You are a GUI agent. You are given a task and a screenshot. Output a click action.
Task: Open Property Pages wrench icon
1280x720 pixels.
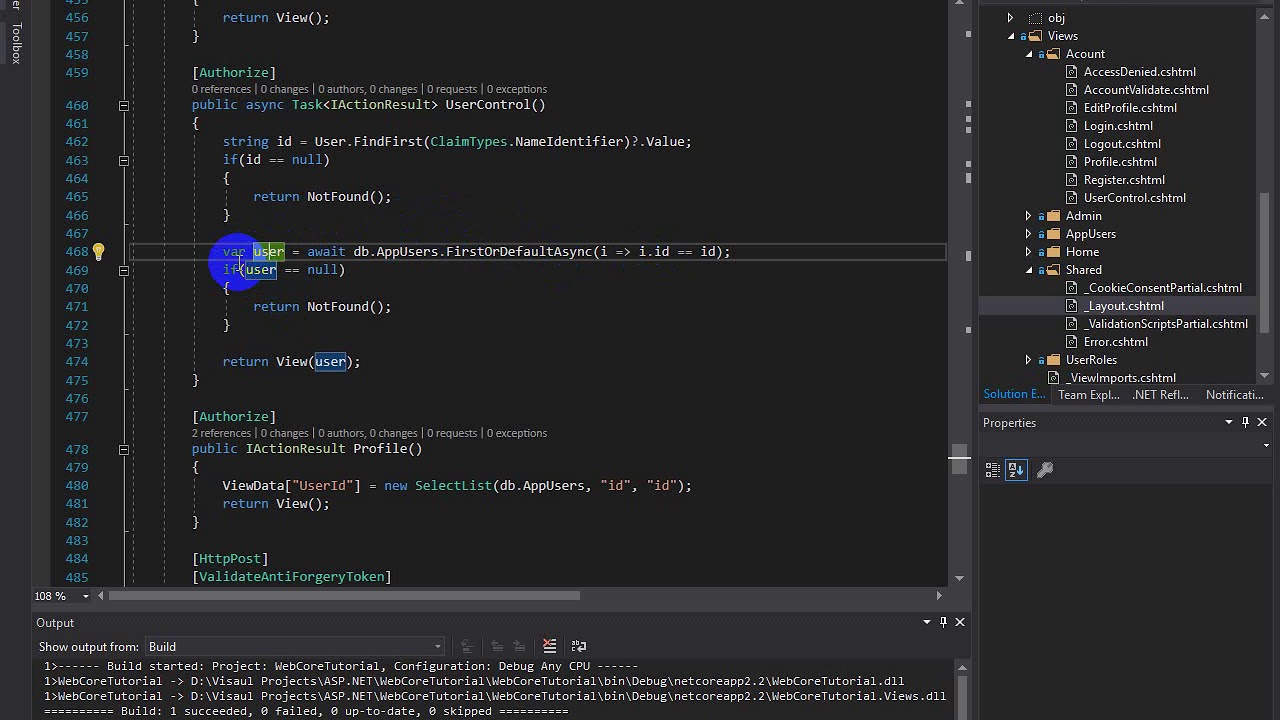[x=1045, y=470]
